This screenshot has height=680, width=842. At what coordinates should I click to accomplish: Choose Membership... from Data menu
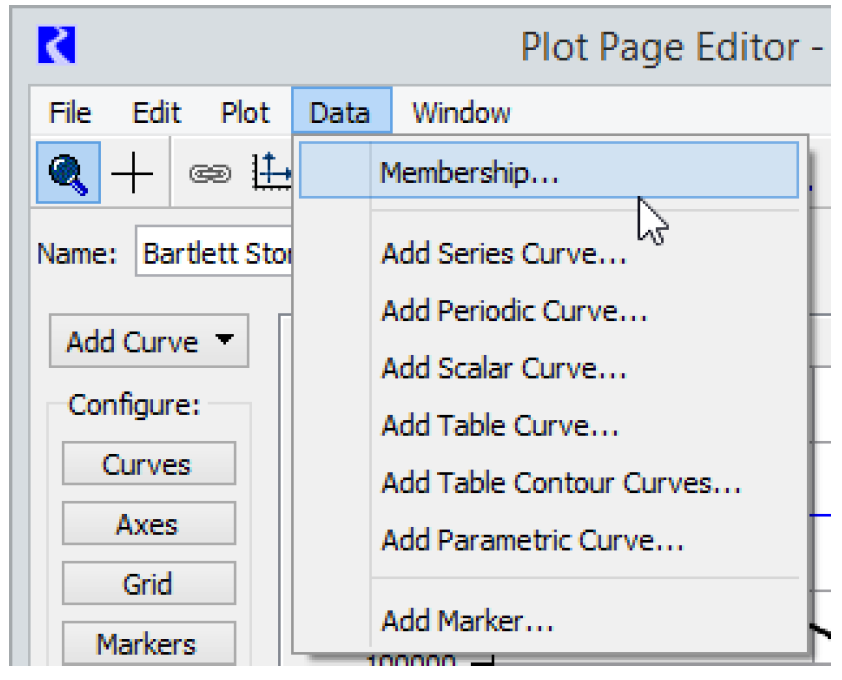point(469,173)
